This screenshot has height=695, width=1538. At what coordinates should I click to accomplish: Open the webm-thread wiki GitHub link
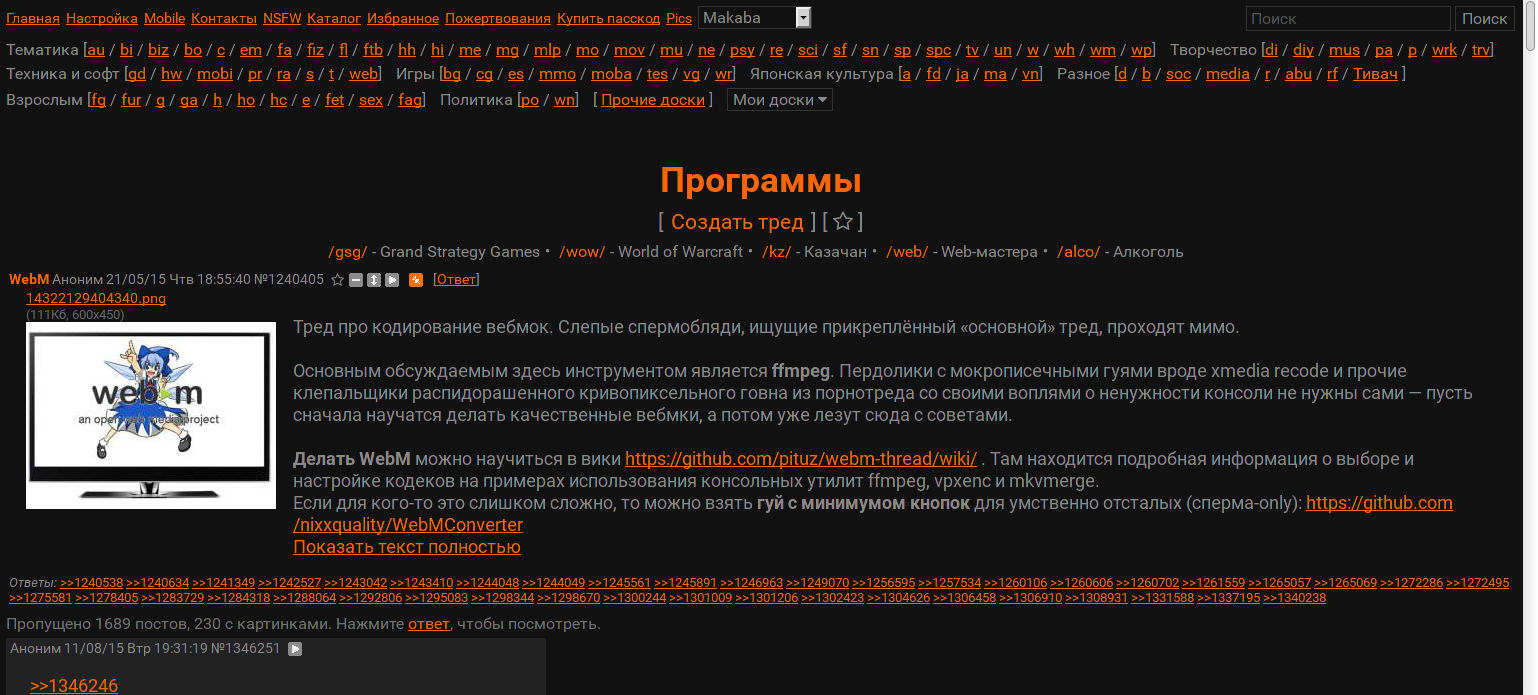(x=801, y=459)
